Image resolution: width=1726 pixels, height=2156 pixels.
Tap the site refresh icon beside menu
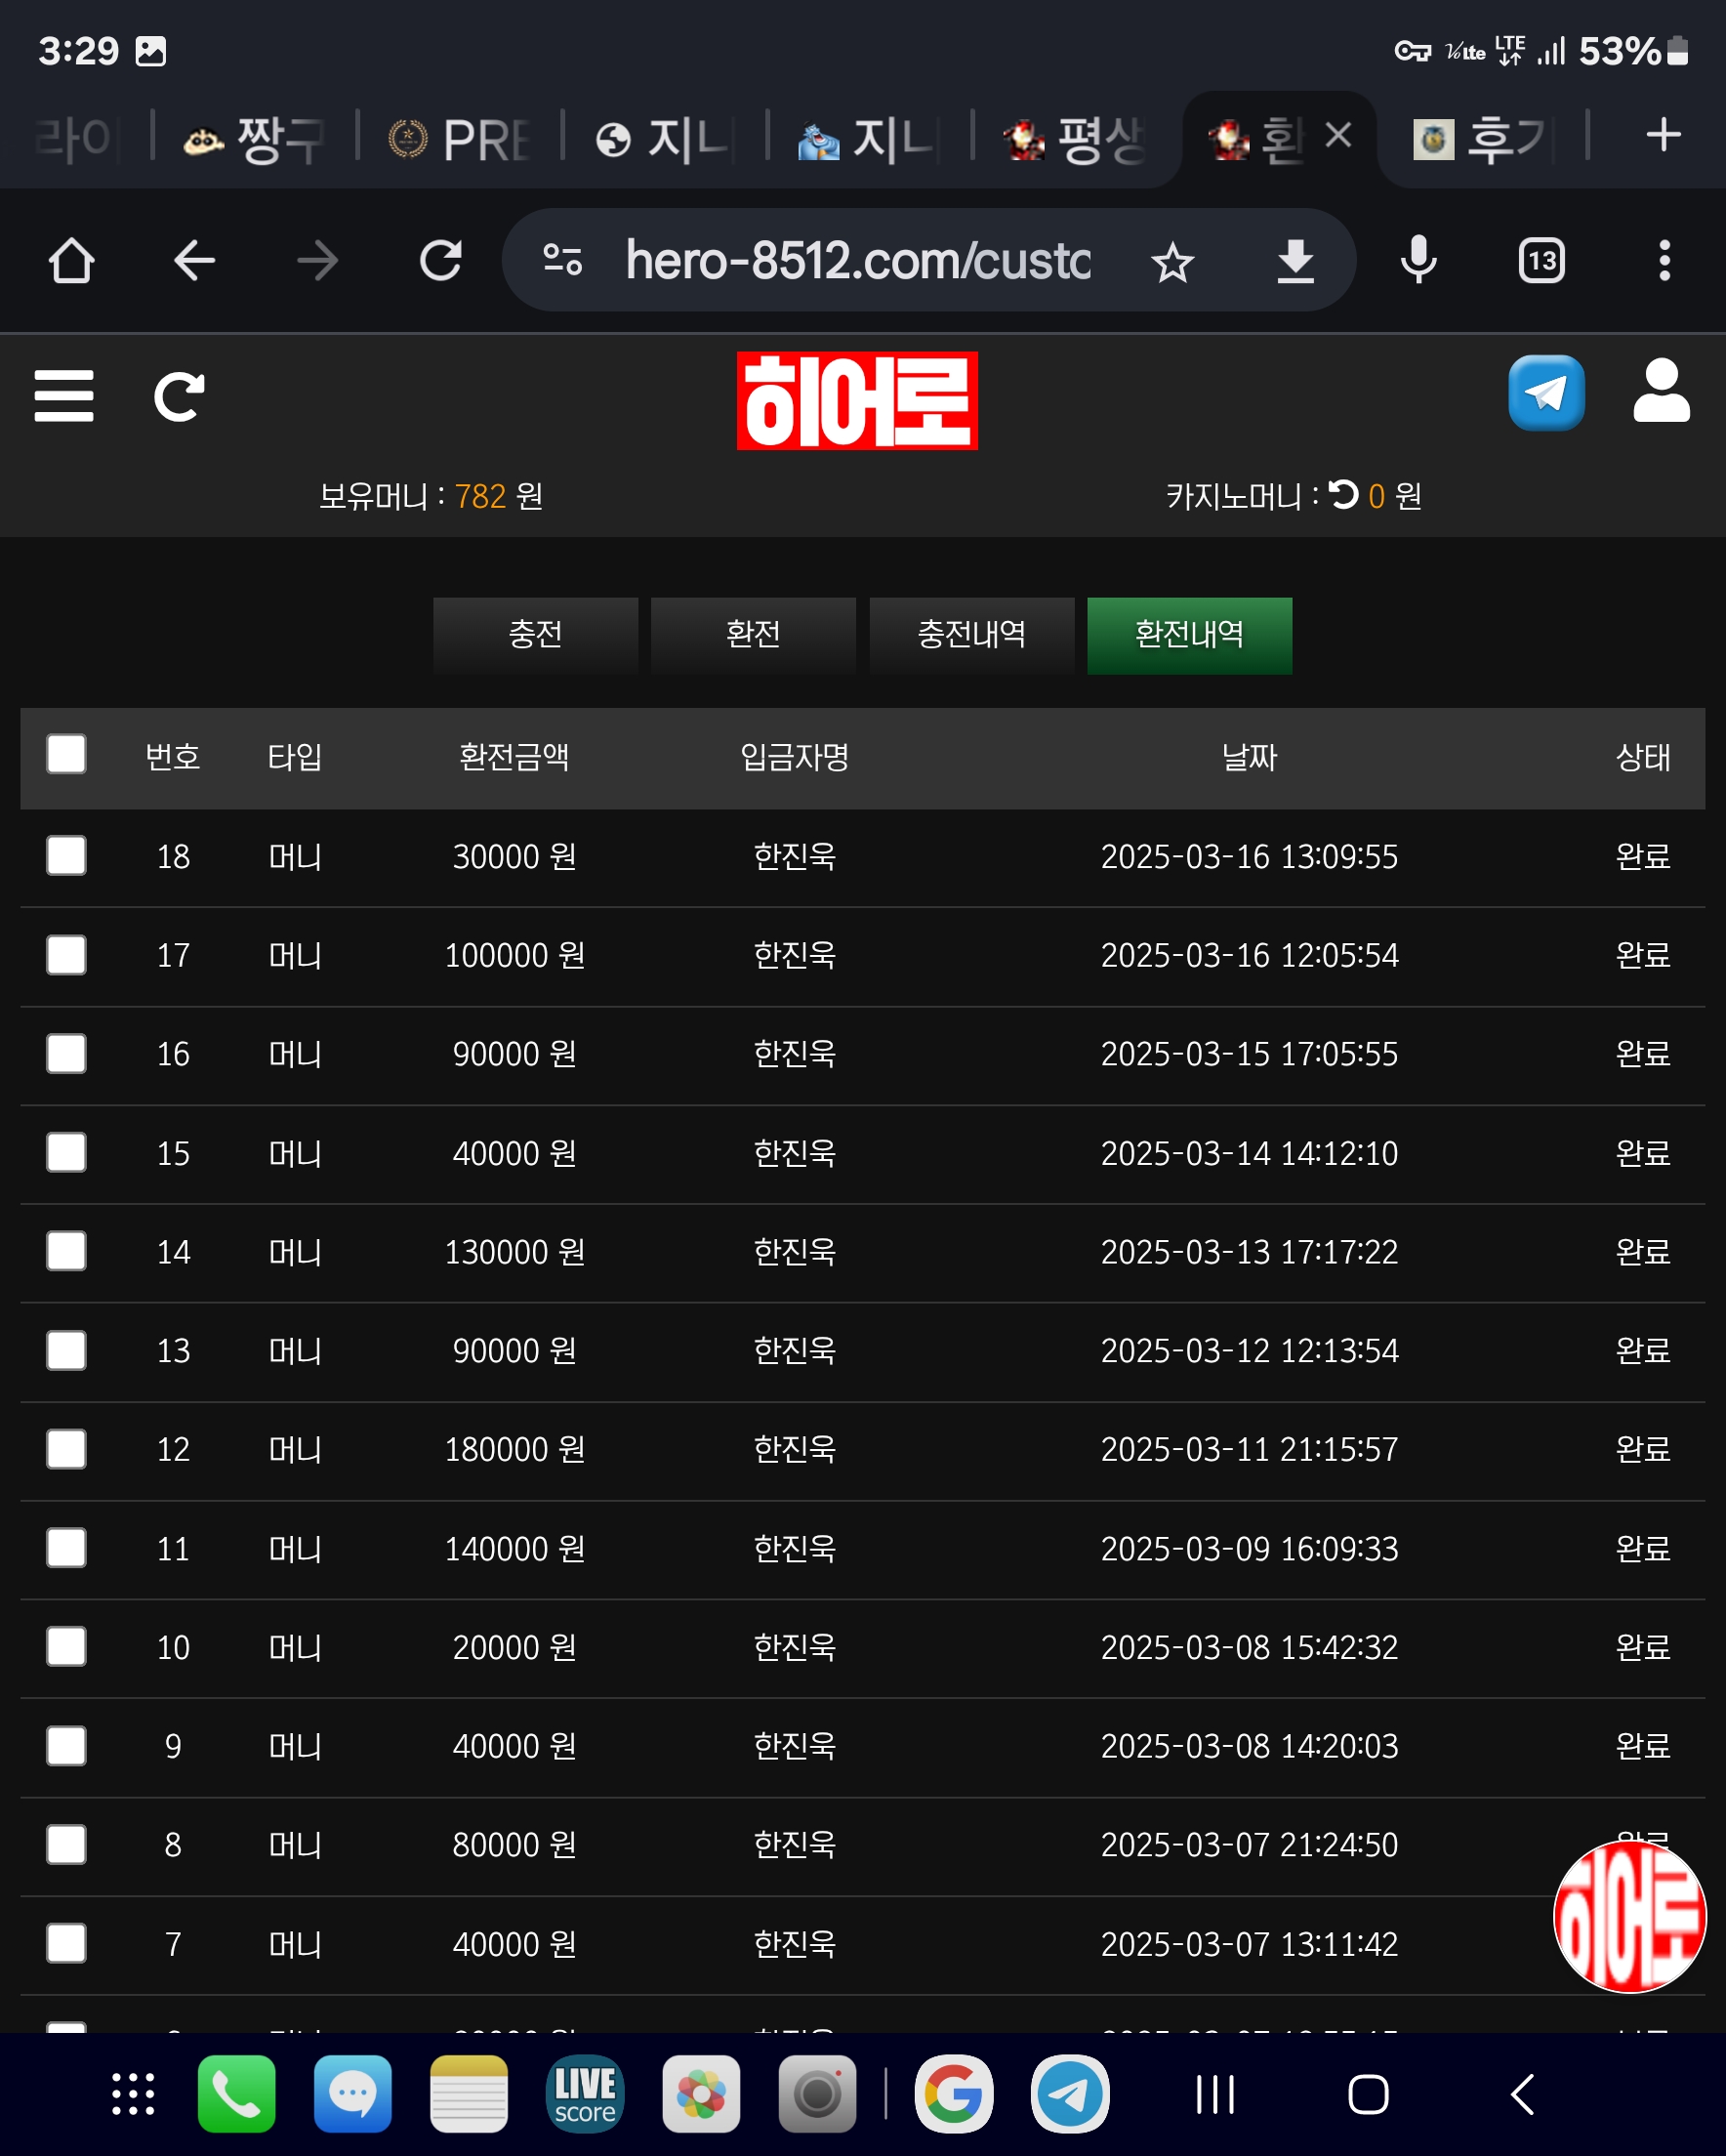tap(179, 397)
